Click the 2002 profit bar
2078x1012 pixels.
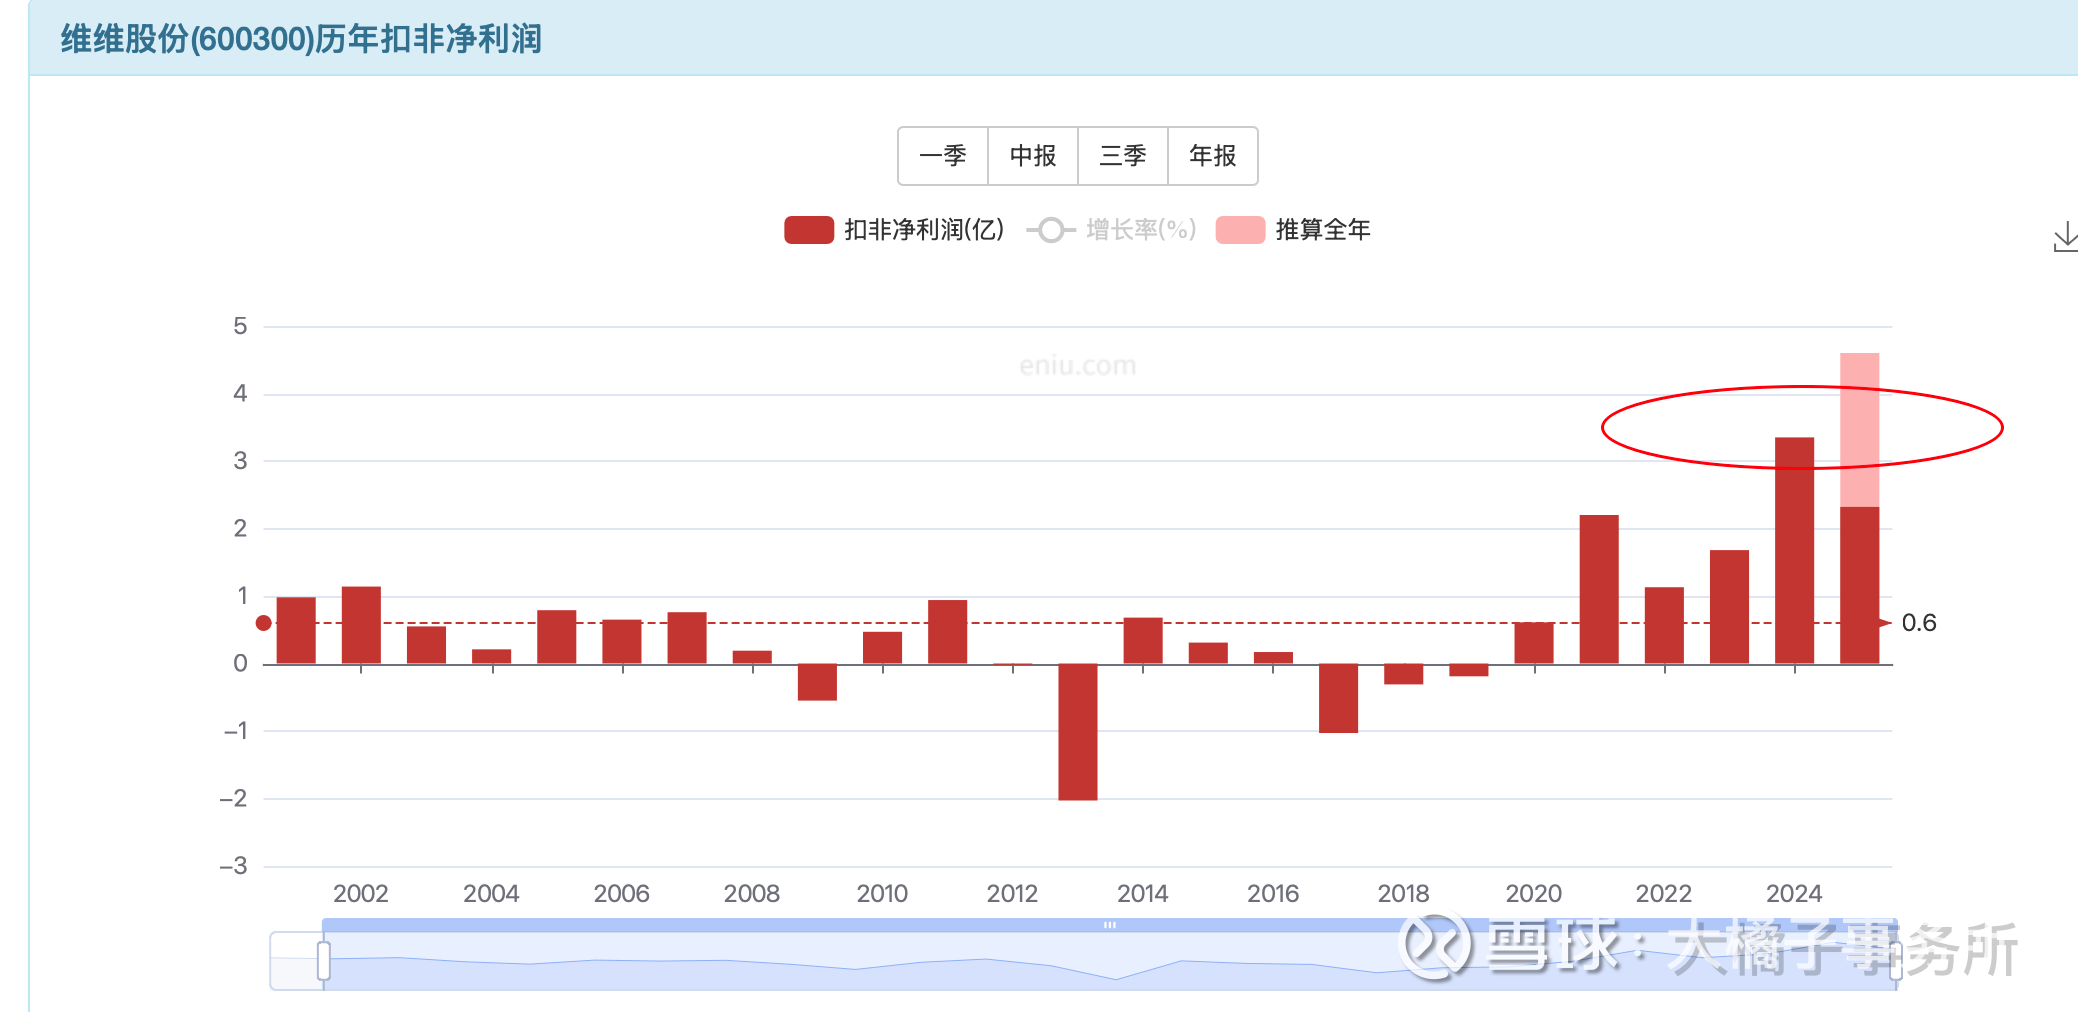click(361, 625)
